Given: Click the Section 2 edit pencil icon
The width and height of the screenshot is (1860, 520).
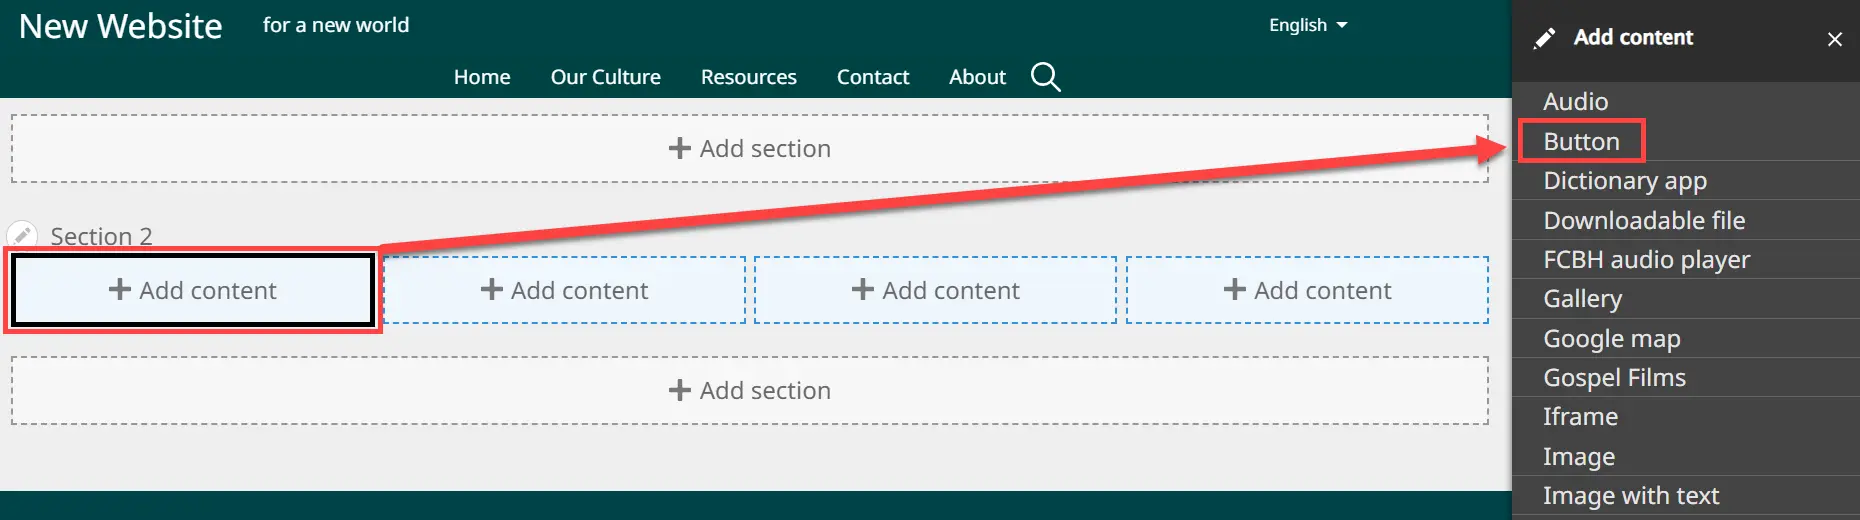Looking at the screenshot, I should [22, 236].
